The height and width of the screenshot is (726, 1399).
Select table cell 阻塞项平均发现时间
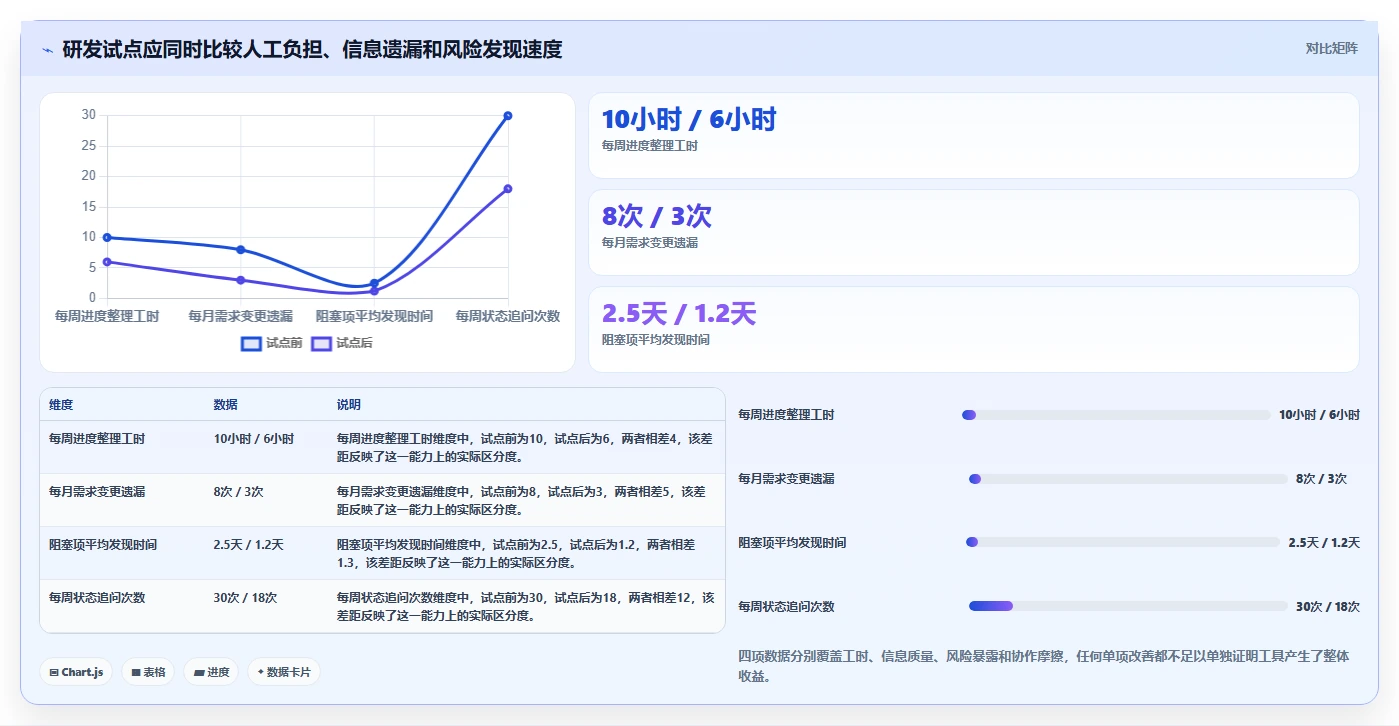(103, 545)
